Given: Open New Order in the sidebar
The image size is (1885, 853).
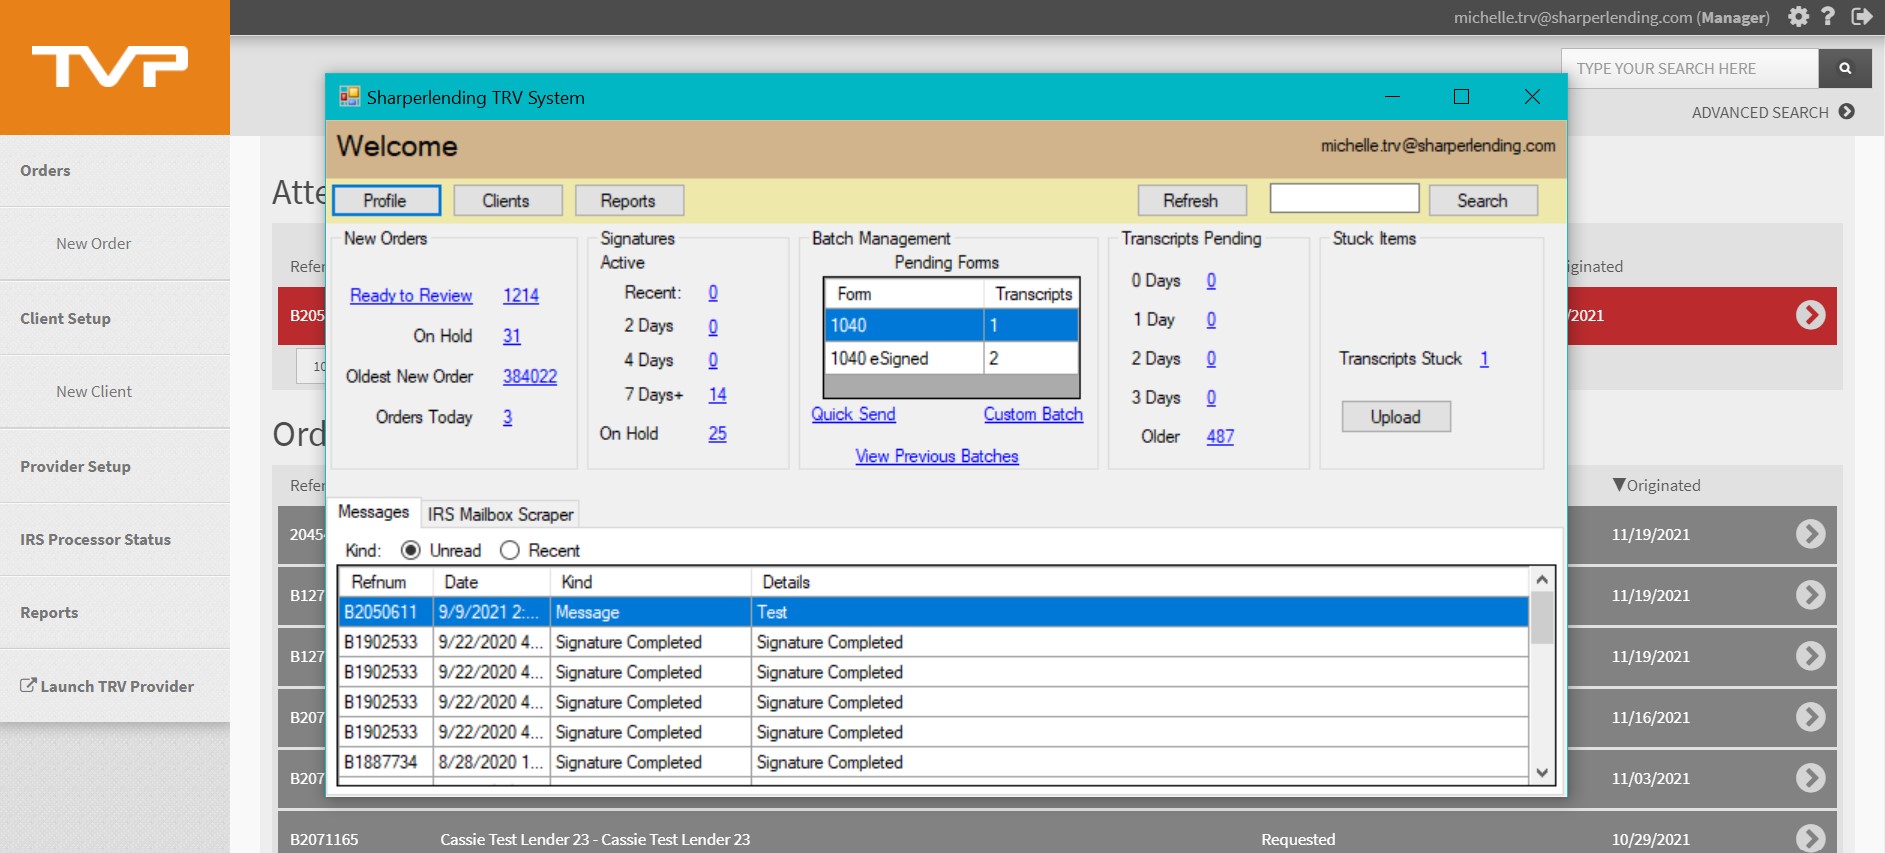Looking at the screenshot, I should 93,243.
